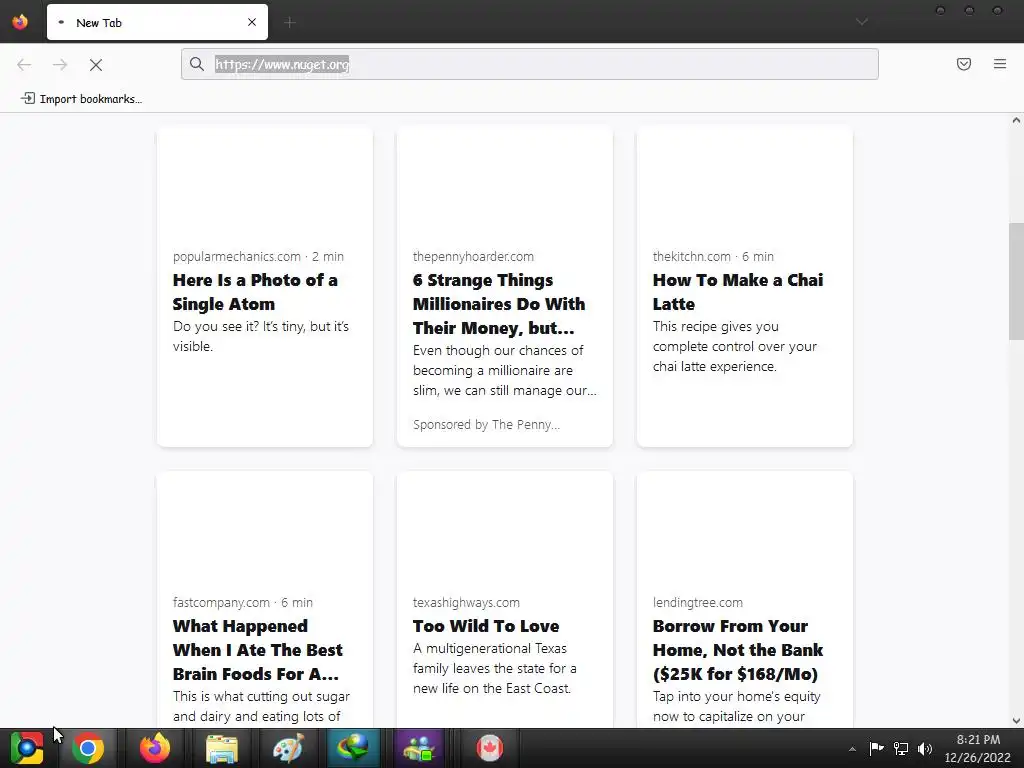Open the Canada flag taskbar app
The width and height of the screenshot is (1024, 768).
pyautogui.click(x=489, y=748)
